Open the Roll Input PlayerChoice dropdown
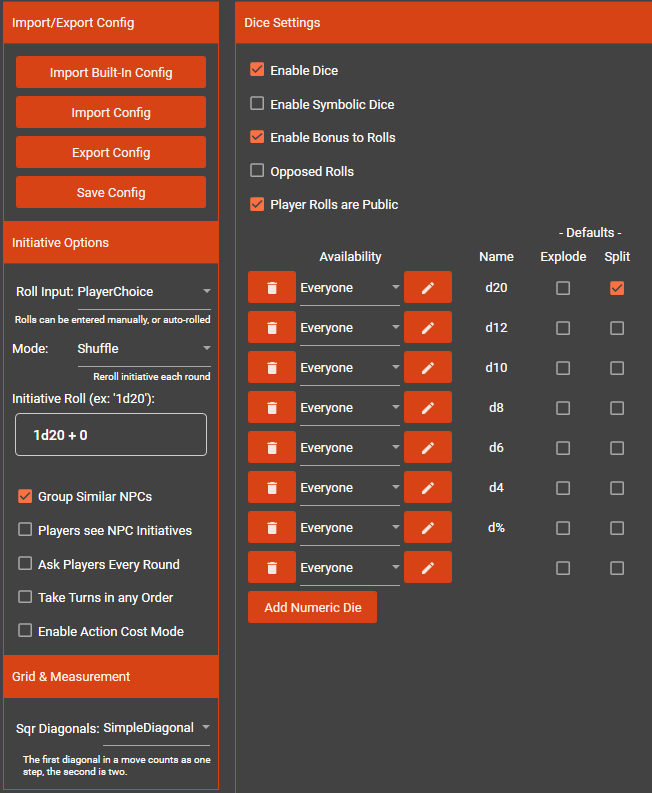652x793 pixels. 144,292
